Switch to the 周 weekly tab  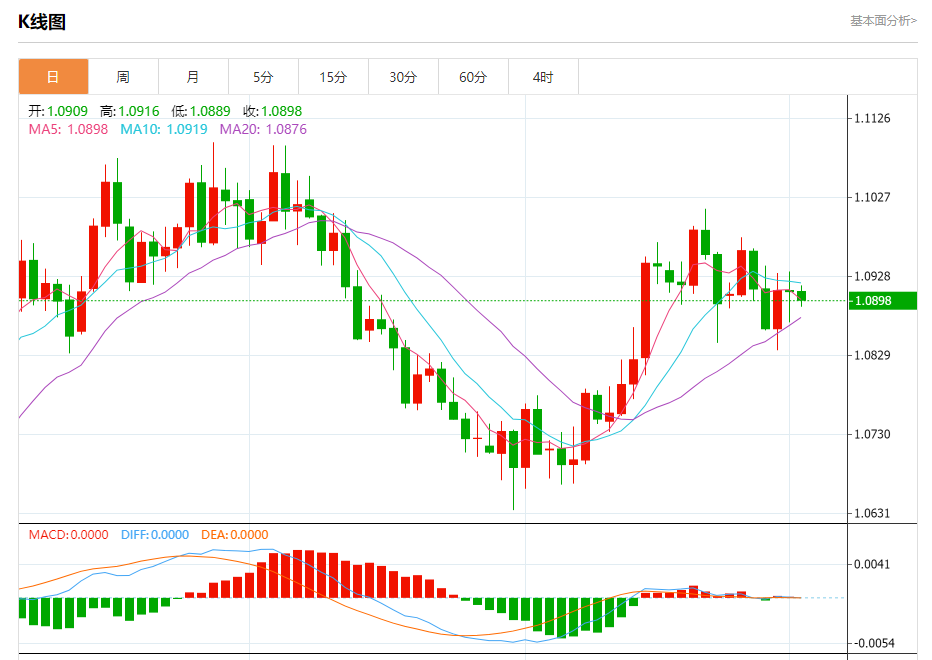point(124,77)
